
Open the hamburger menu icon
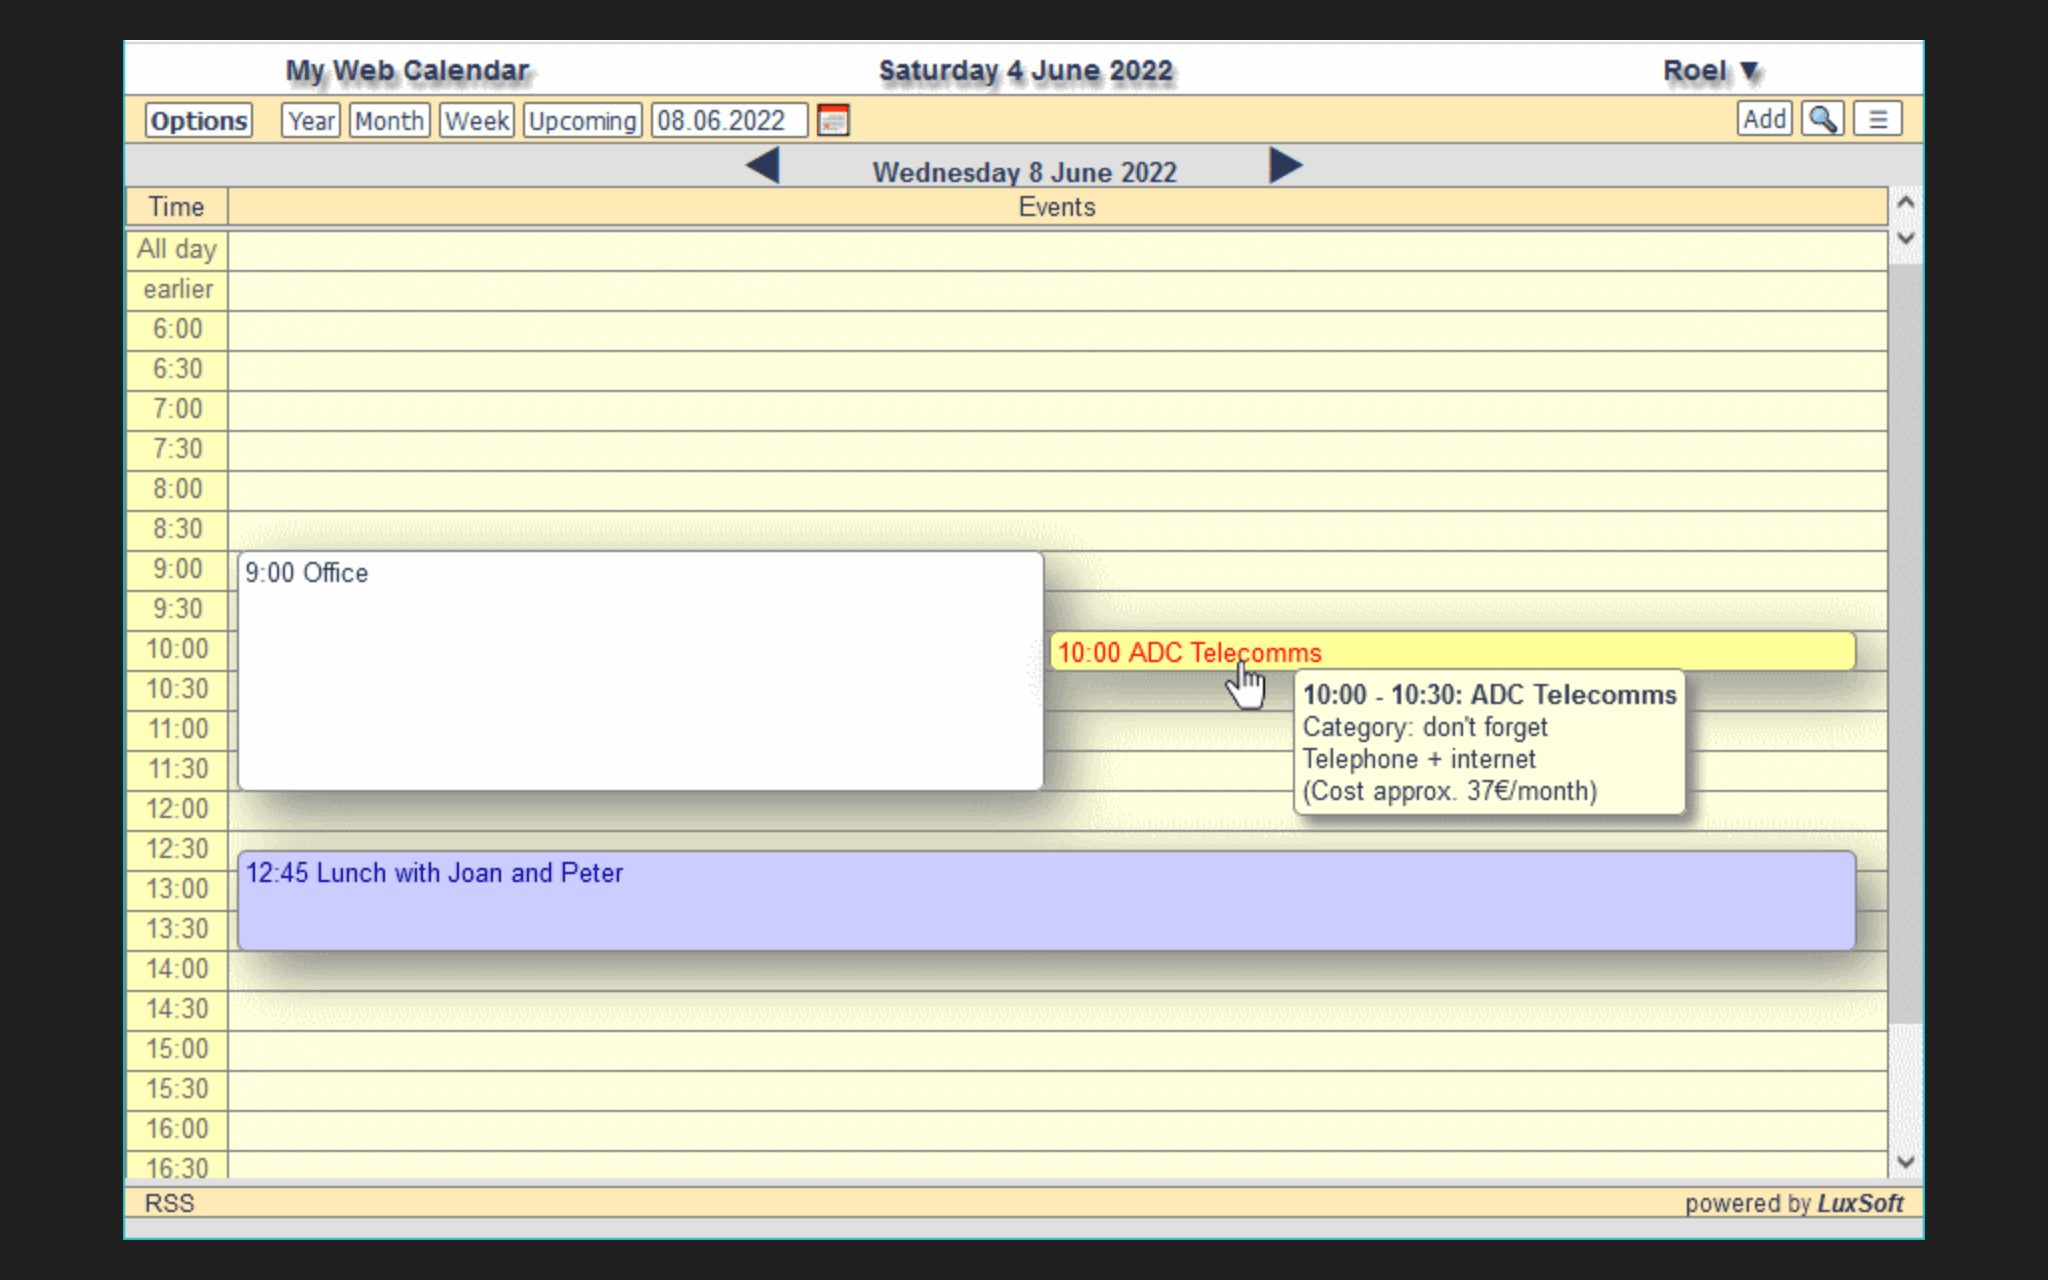click(x=1877, y=120)
